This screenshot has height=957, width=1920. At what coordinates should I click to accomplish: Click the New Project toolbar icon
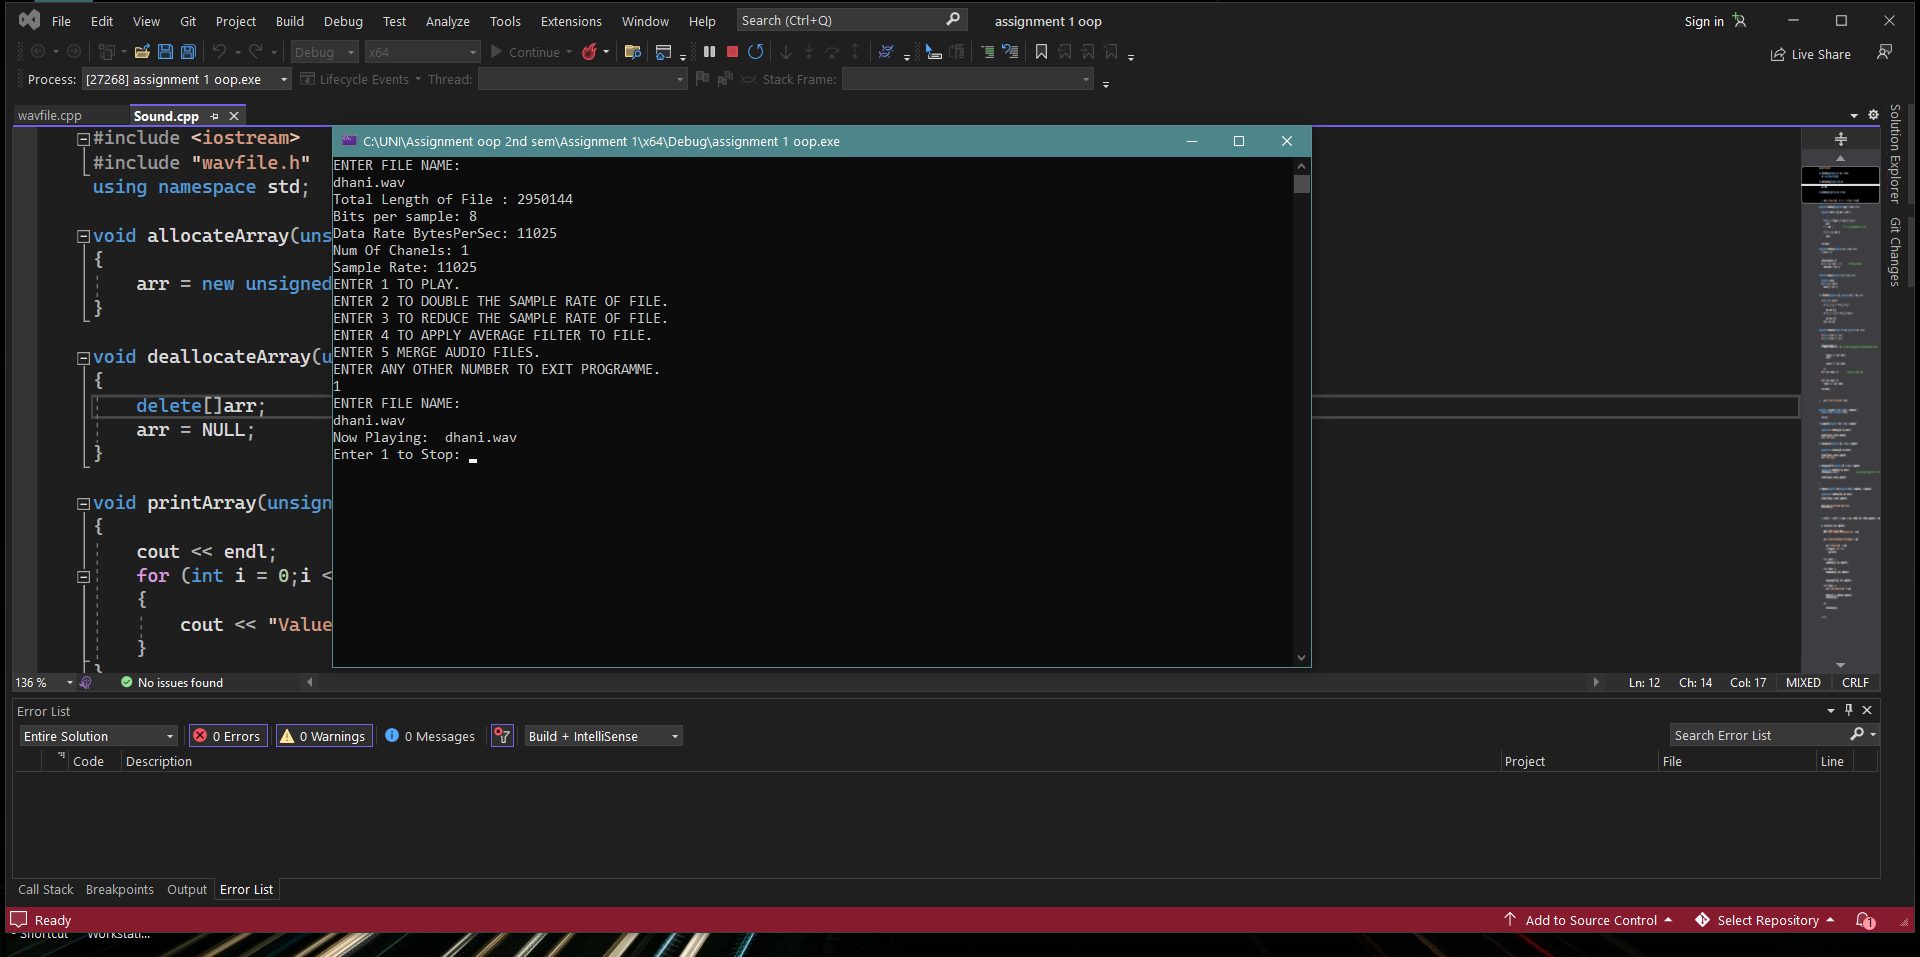[106, 52]
